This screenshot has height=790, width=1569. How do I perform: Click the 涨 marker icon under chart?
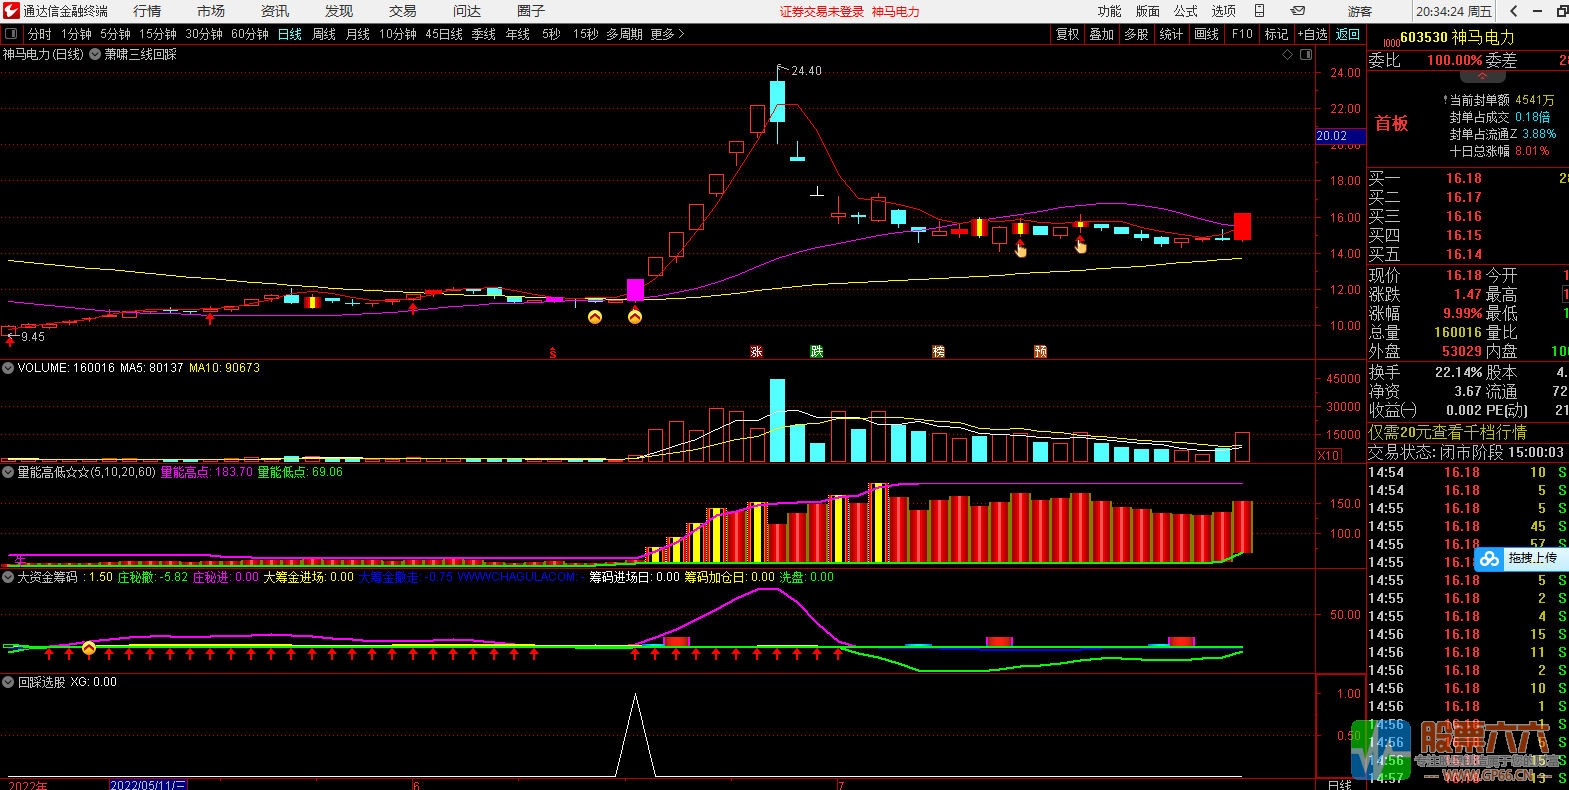tap(756, 352)
